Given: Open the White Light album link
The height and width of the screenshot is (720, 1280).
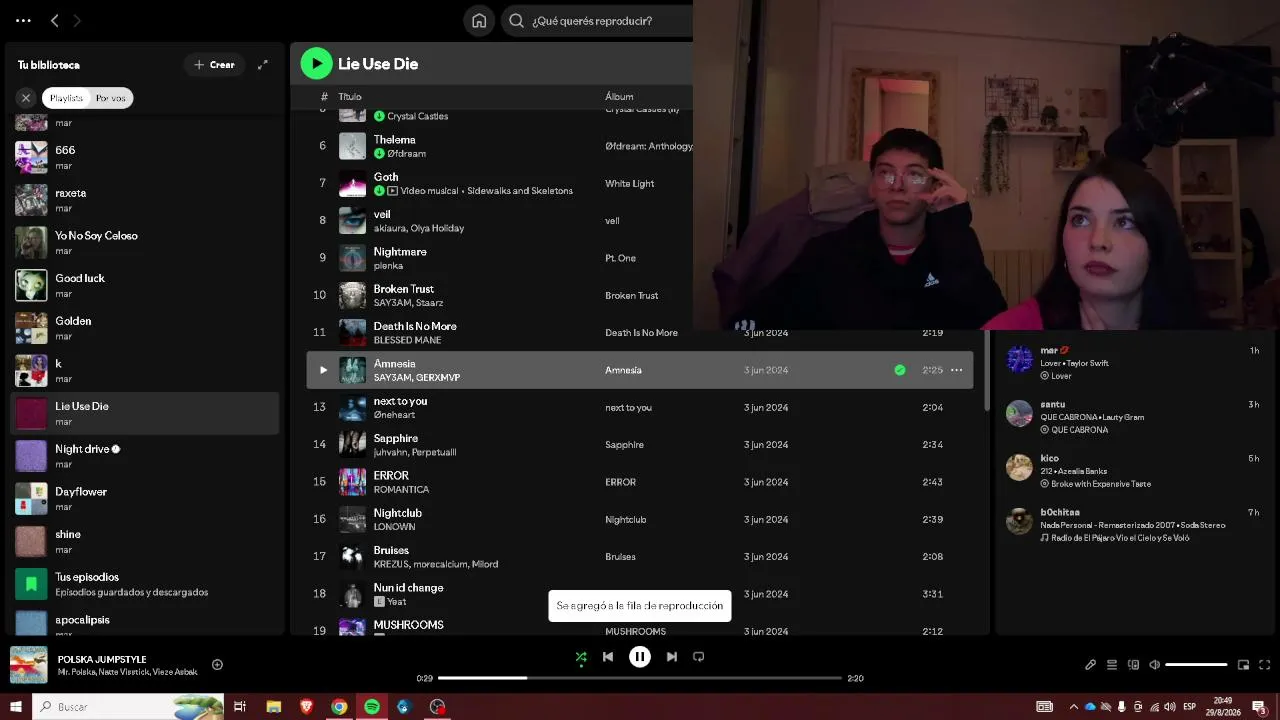Looking at the screenshot, I should tap(629, 184).
